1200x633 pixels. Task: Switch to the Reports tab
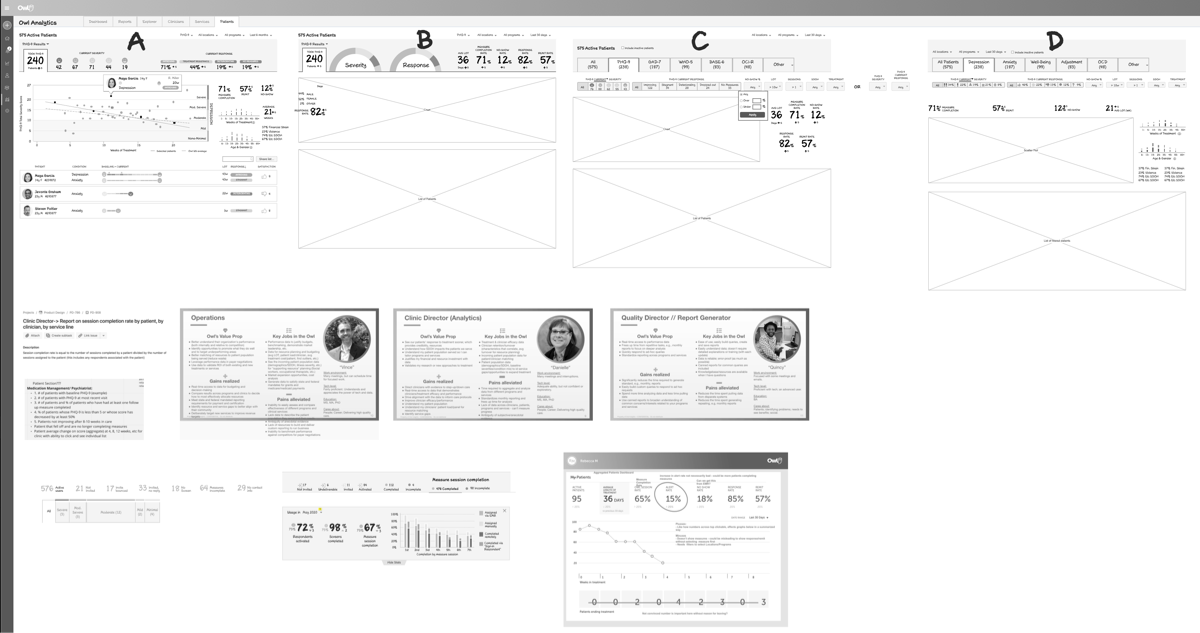tap(124, 21)
